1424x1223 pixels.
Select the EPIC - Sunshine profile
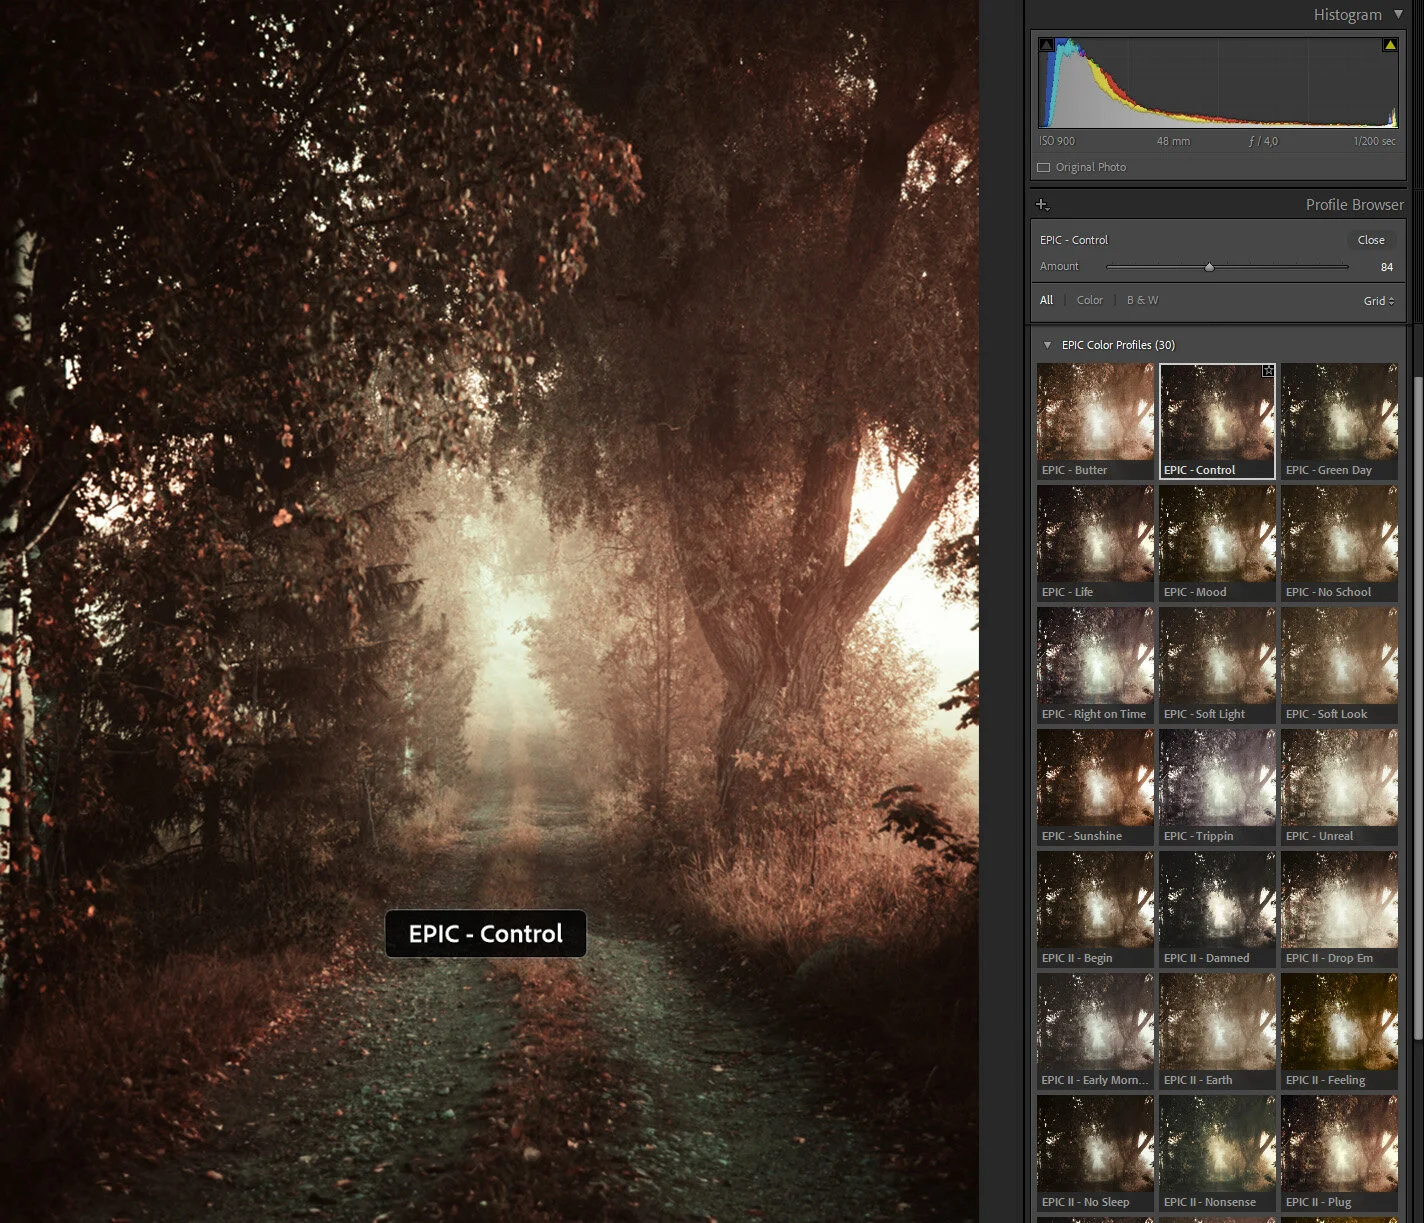pos(1094,779)
